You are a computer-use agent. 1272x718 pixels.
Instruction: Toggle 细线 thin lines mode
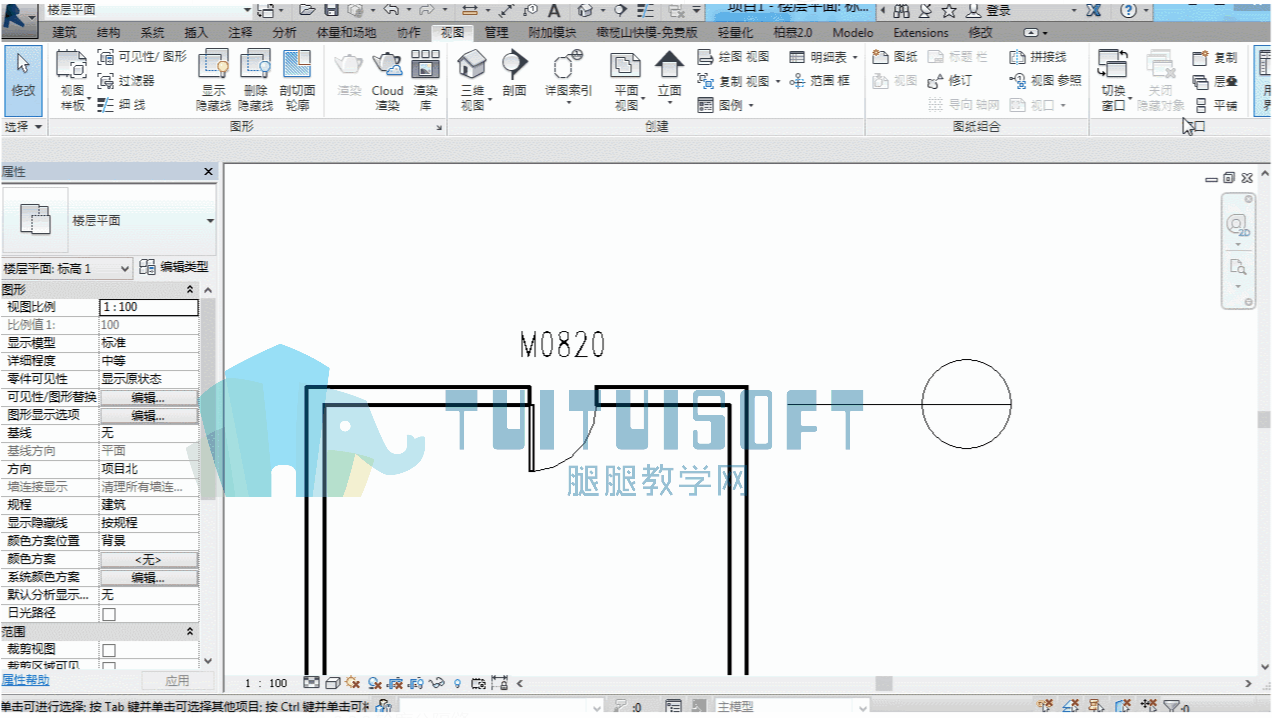point(122,104)
